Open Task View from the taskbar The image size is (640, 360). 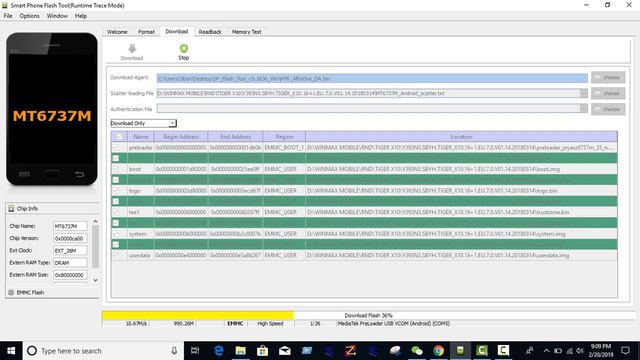click(195, 351)
